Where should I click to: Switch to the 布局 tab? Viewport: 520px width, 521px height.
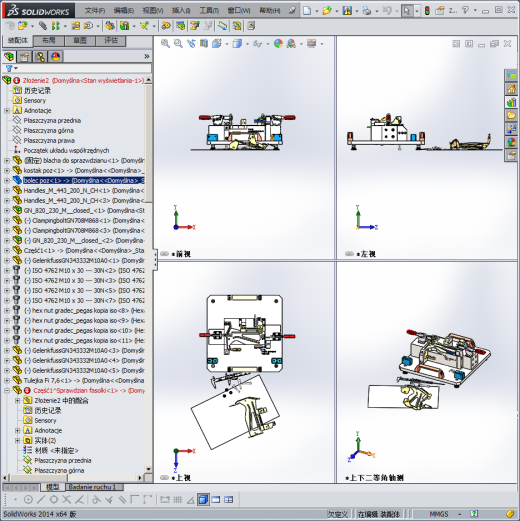pyautogui.click(x=49, y=41)
